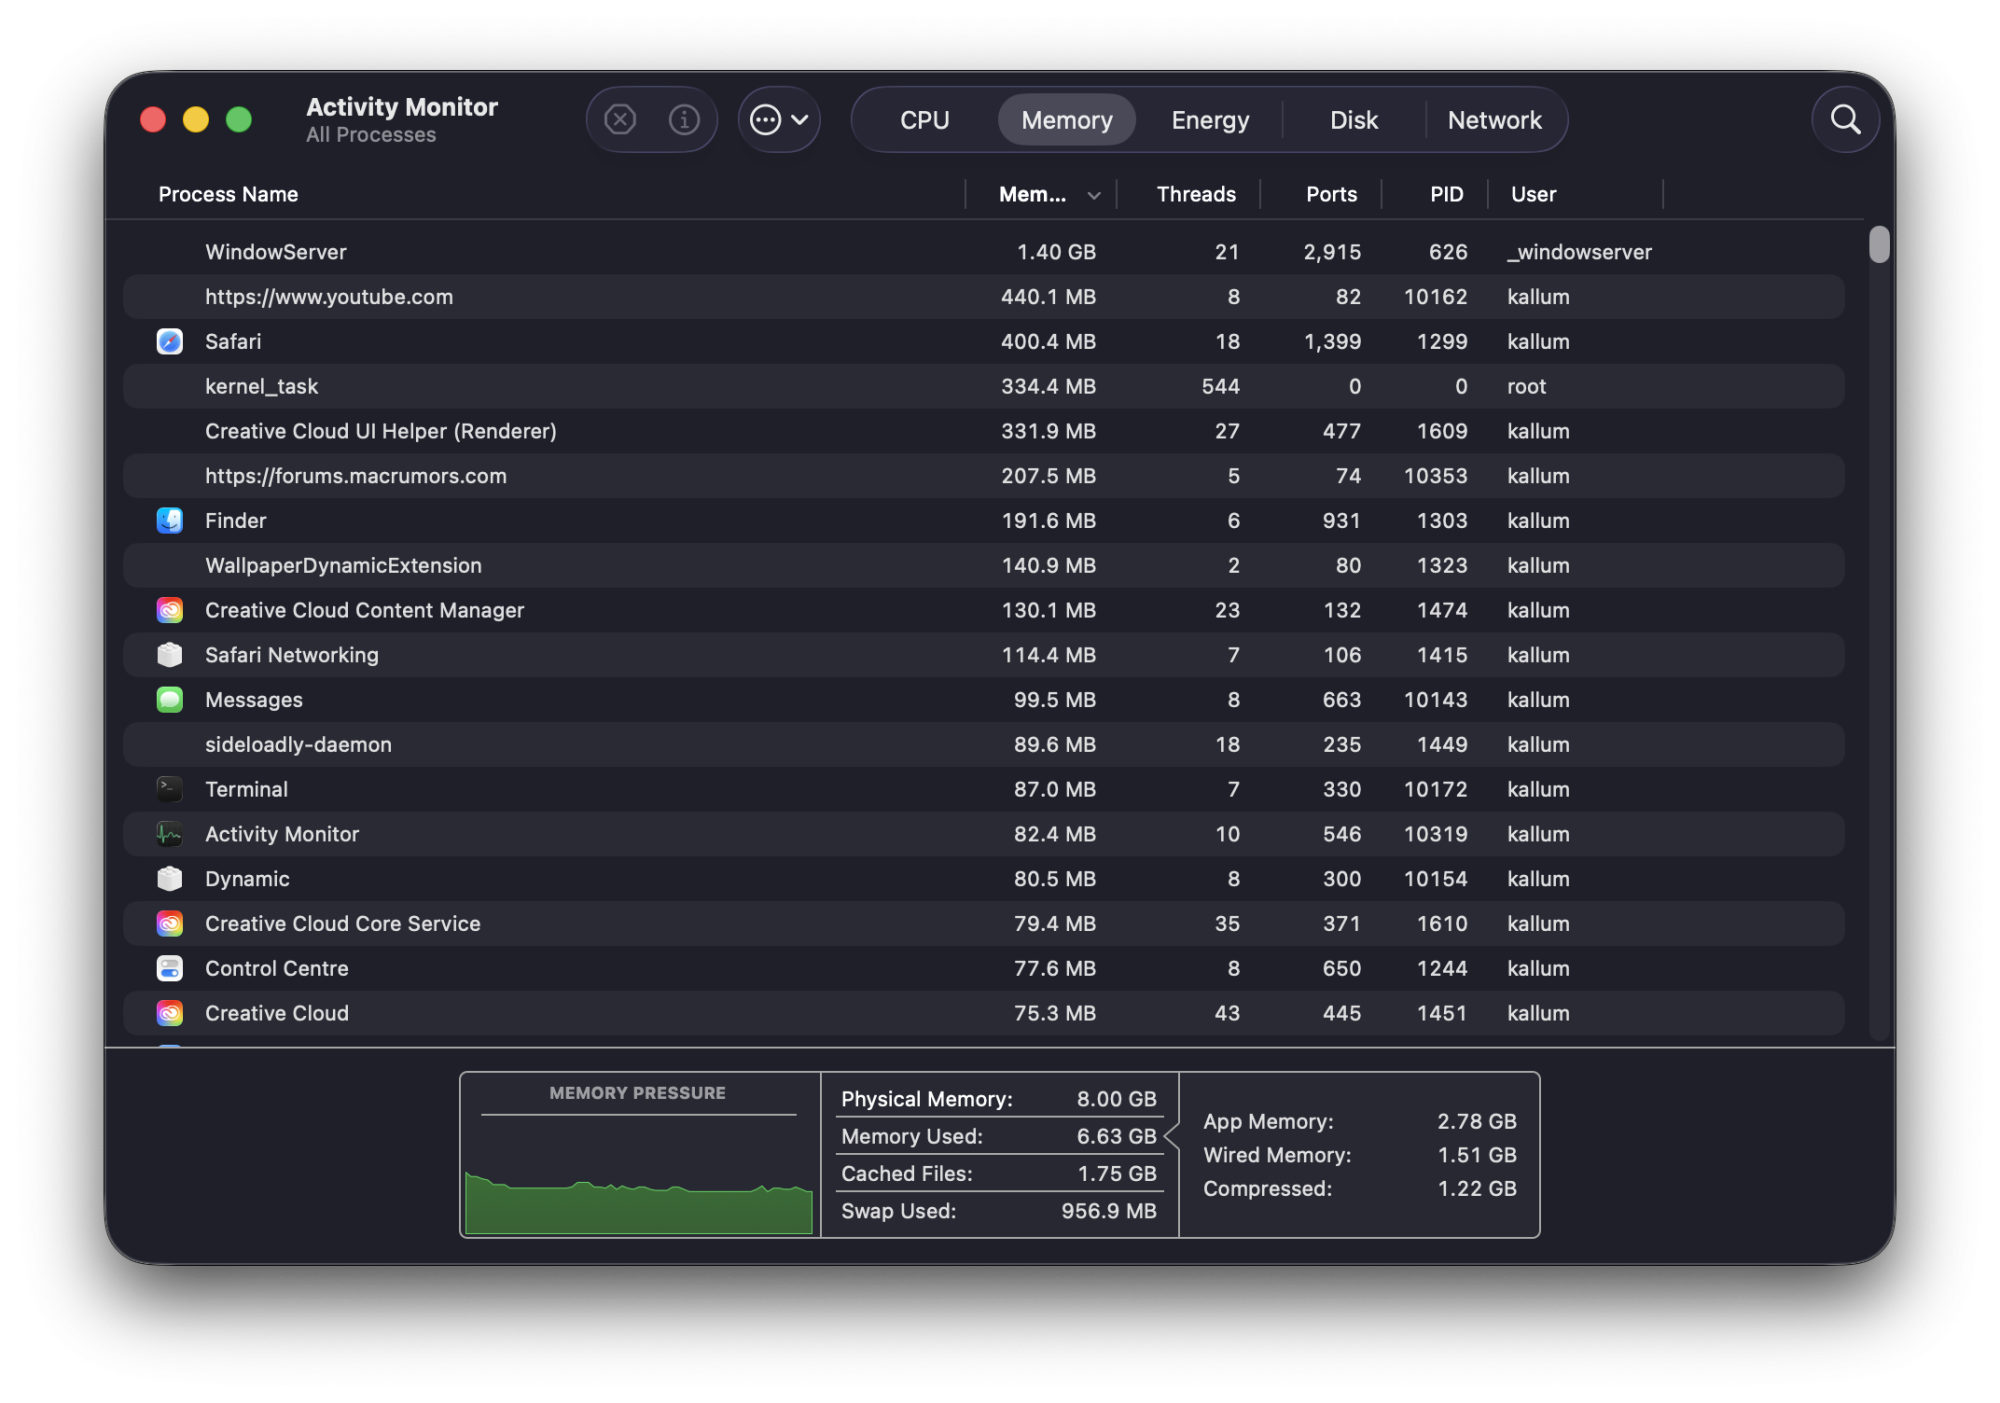Sort by Threads column header

(1195, 194)
